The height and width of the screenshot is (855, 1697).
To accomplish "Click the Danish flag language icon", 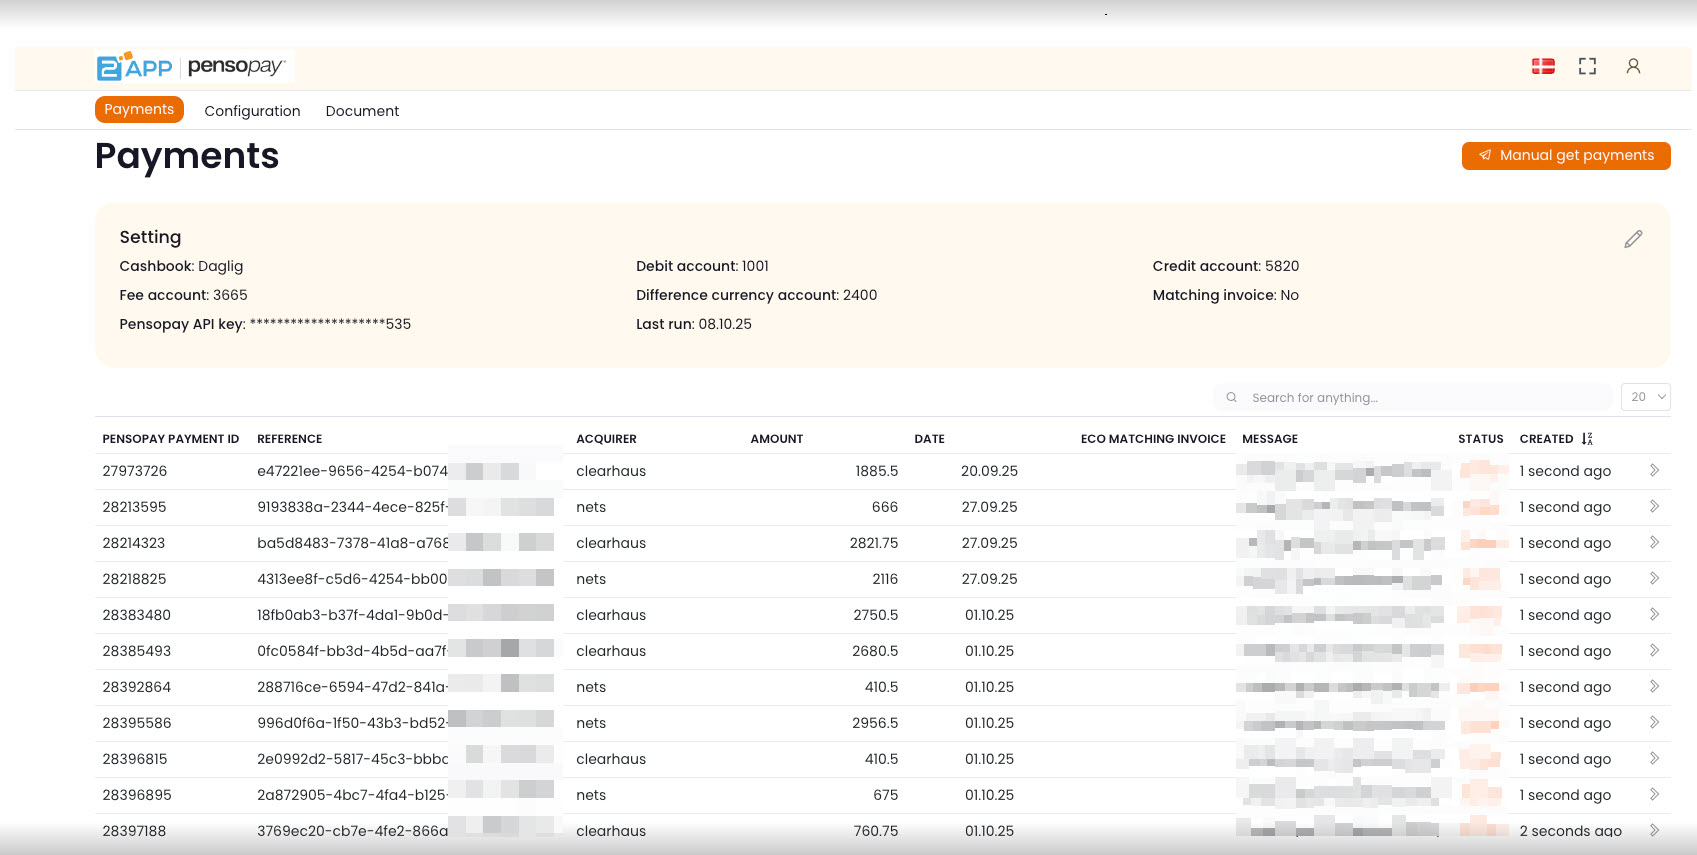I will click(1543, 67).
